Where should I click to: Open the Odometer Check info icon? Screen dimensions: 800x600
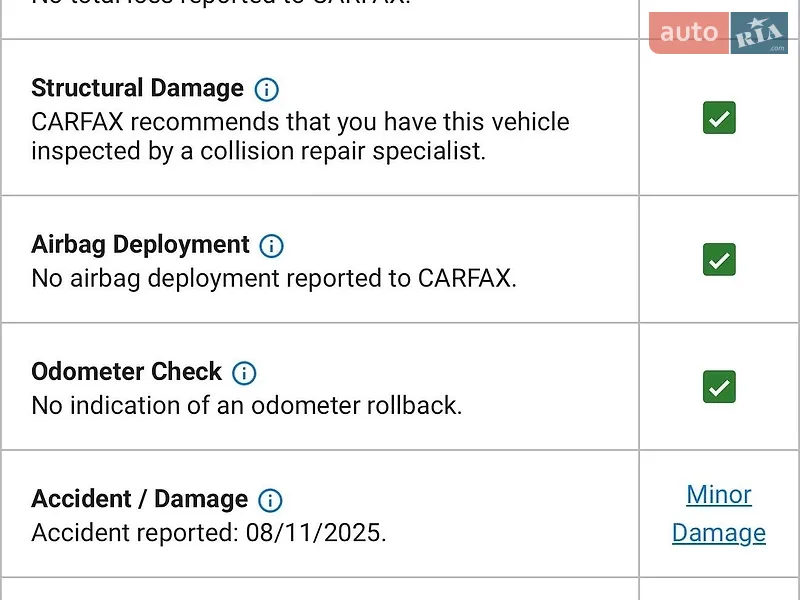coord(244,373)
